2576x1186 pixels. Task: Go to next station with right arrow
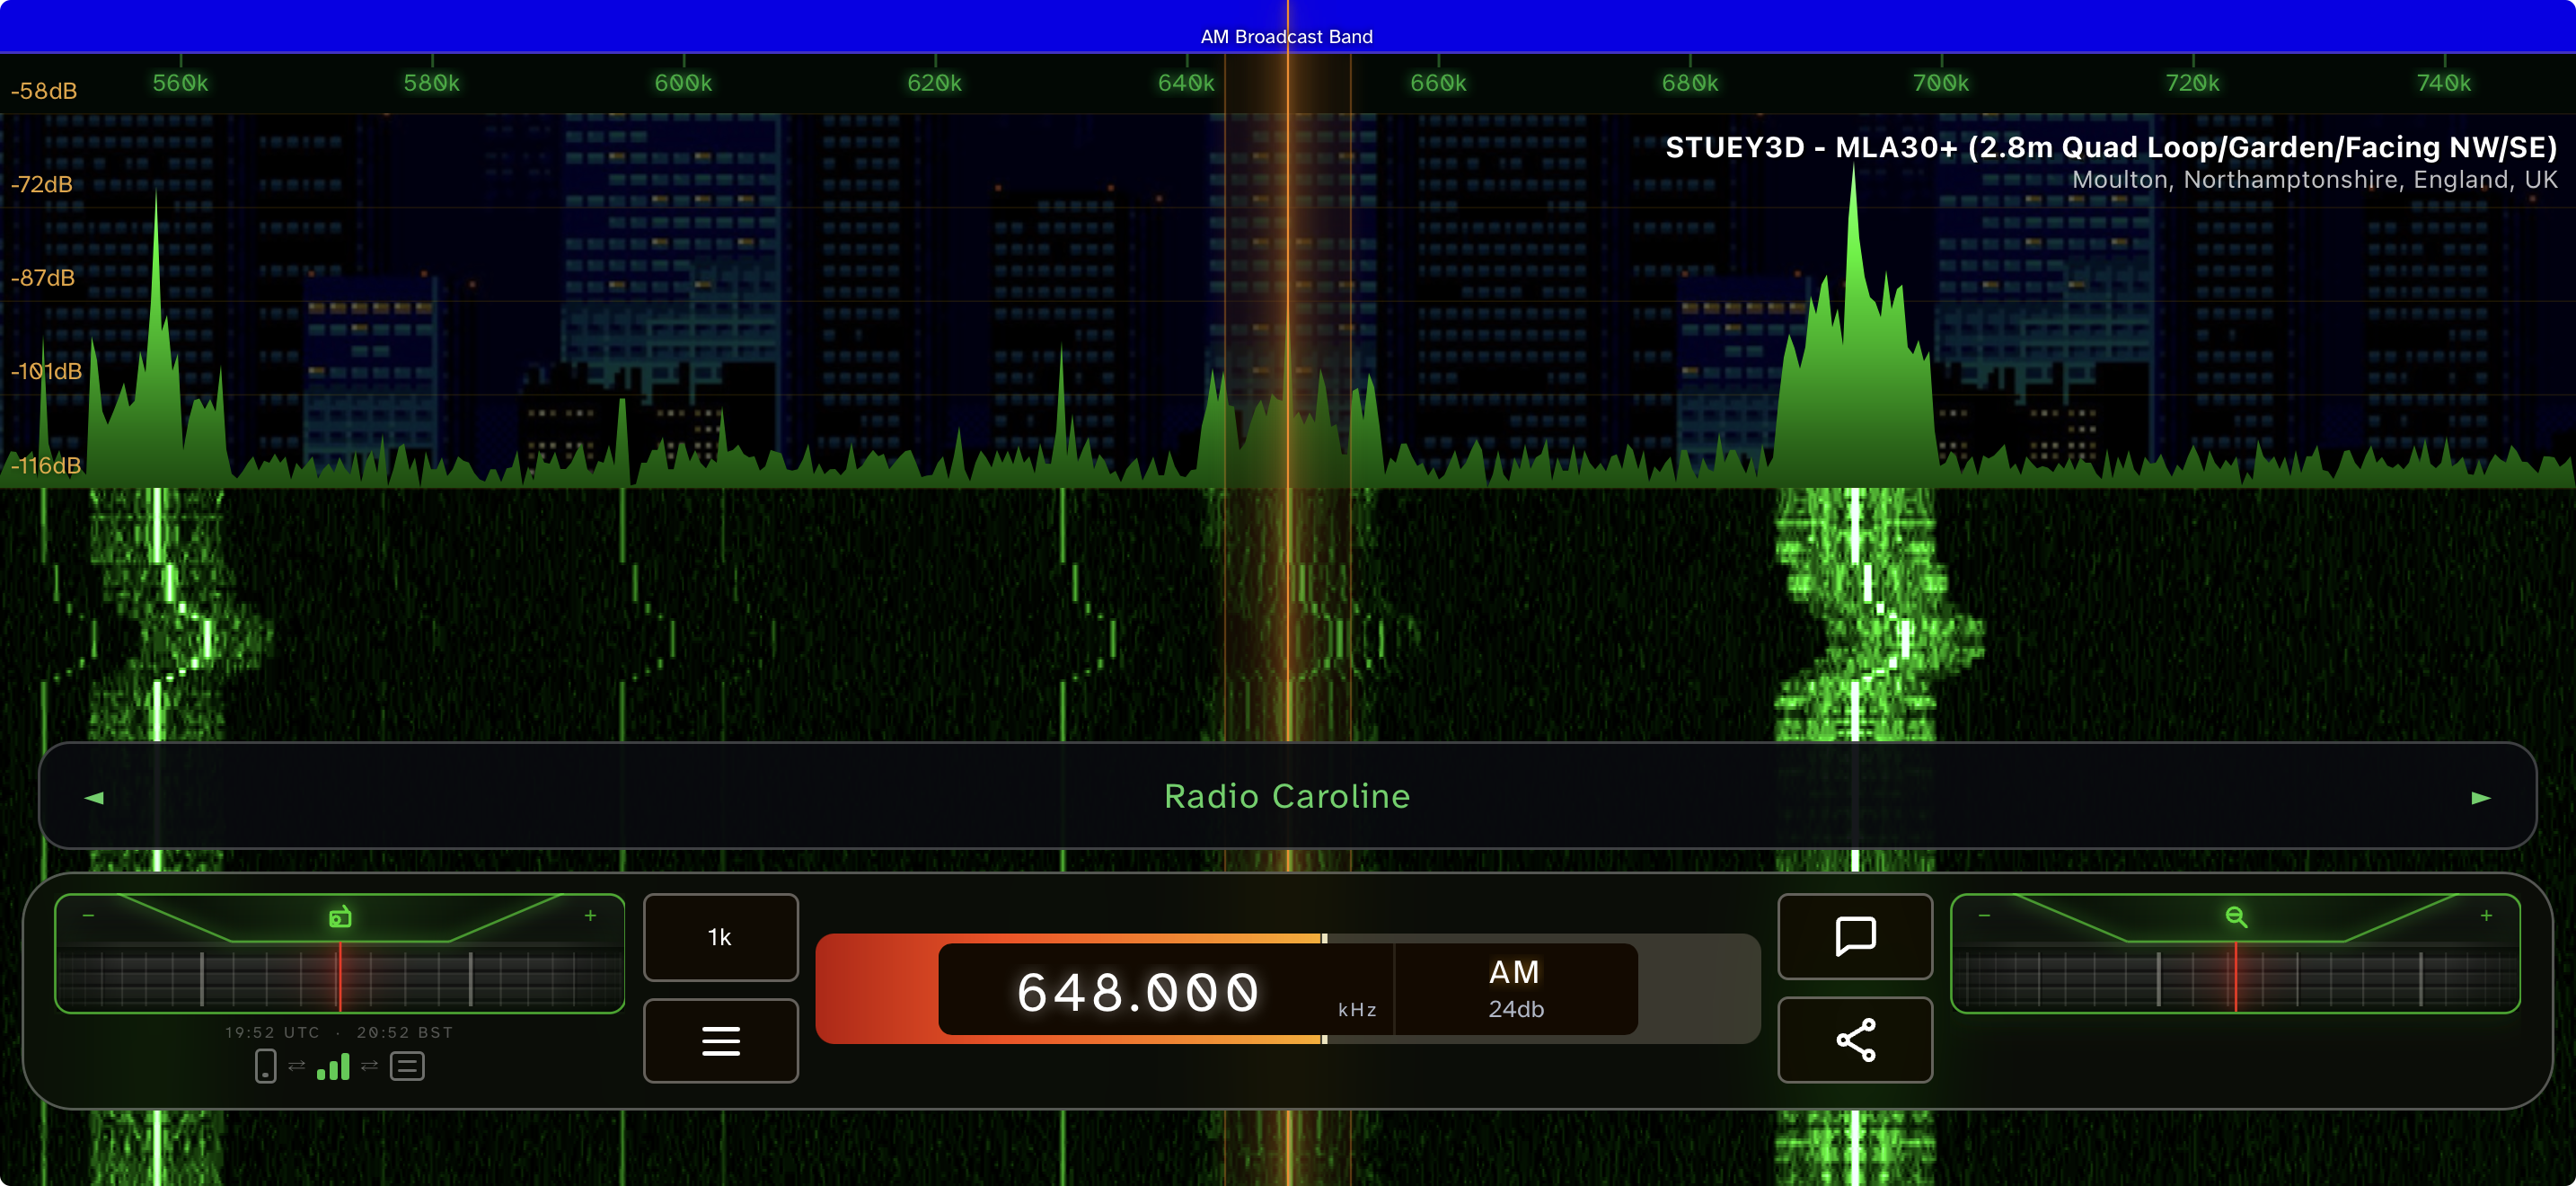click(2481, 797)
